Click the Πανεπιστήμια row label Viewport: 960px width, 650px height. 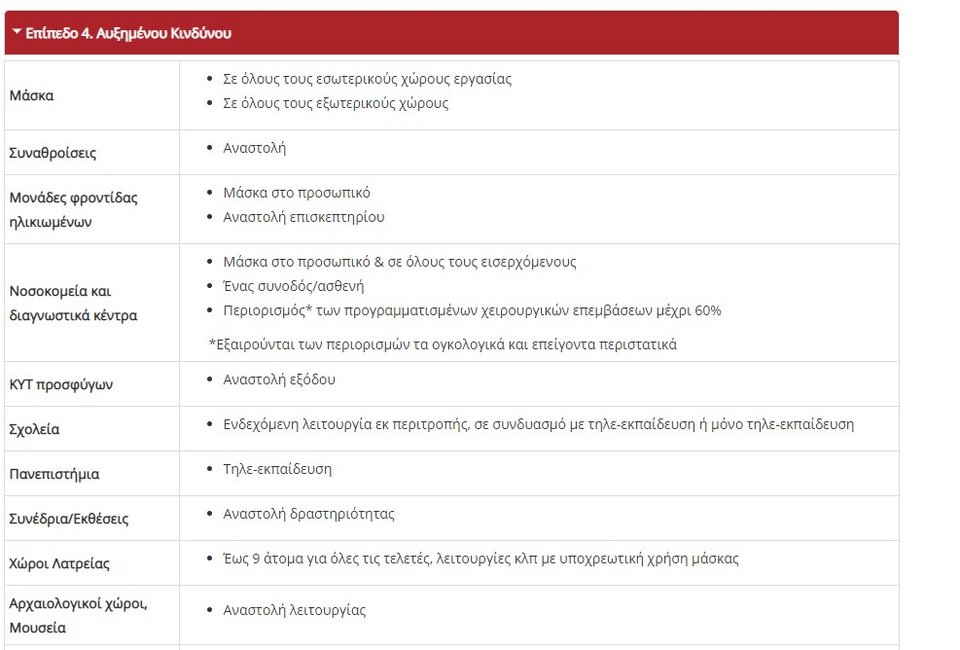pos(54,474)
